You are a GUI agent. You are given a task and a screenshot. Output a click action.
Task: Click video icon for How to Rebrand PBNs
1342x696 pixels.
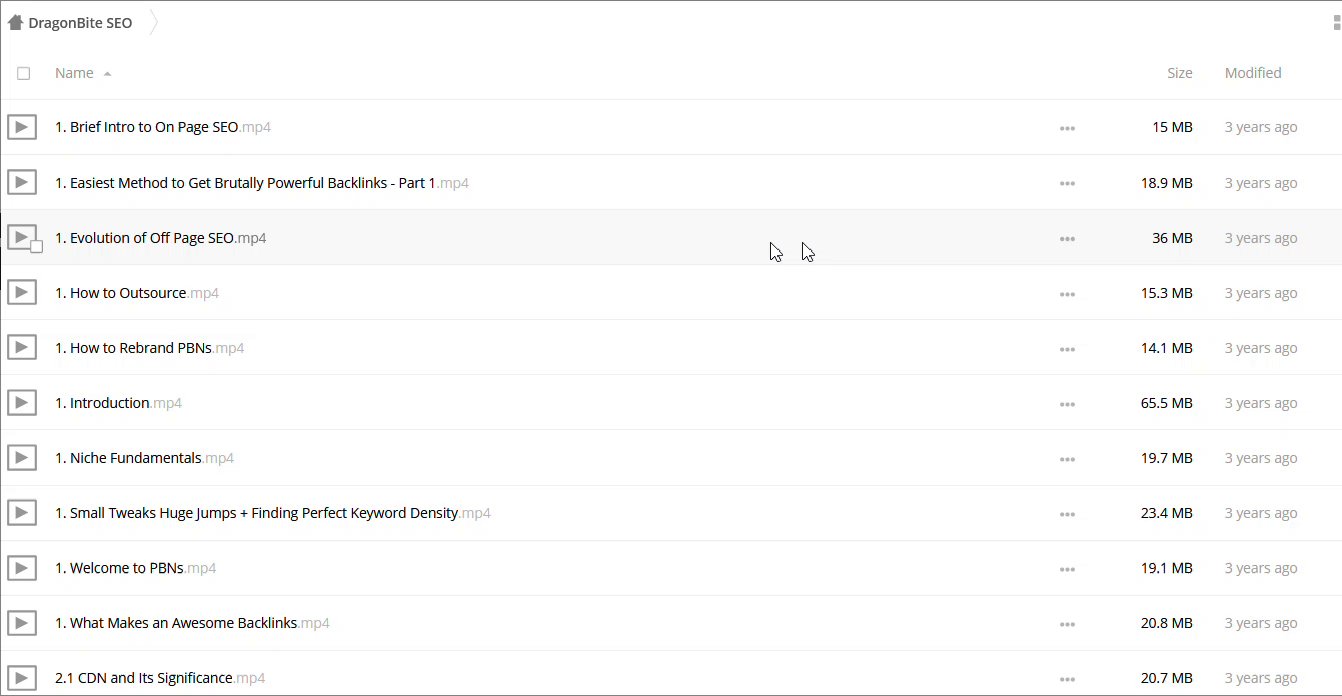point(22,348)
